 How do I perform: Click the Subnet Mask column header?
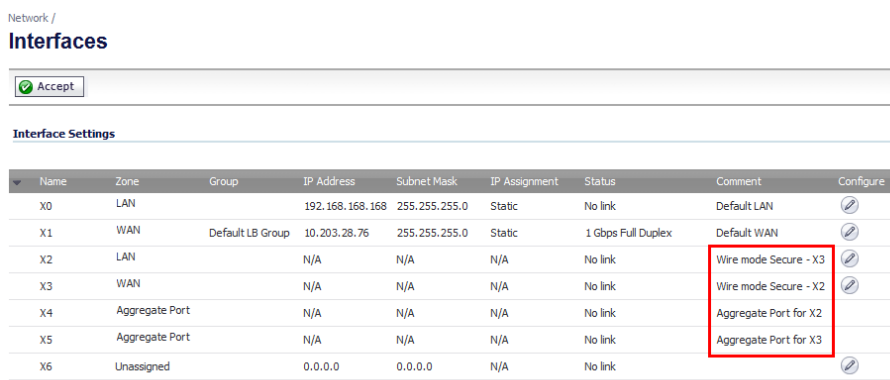pos(427,182)
